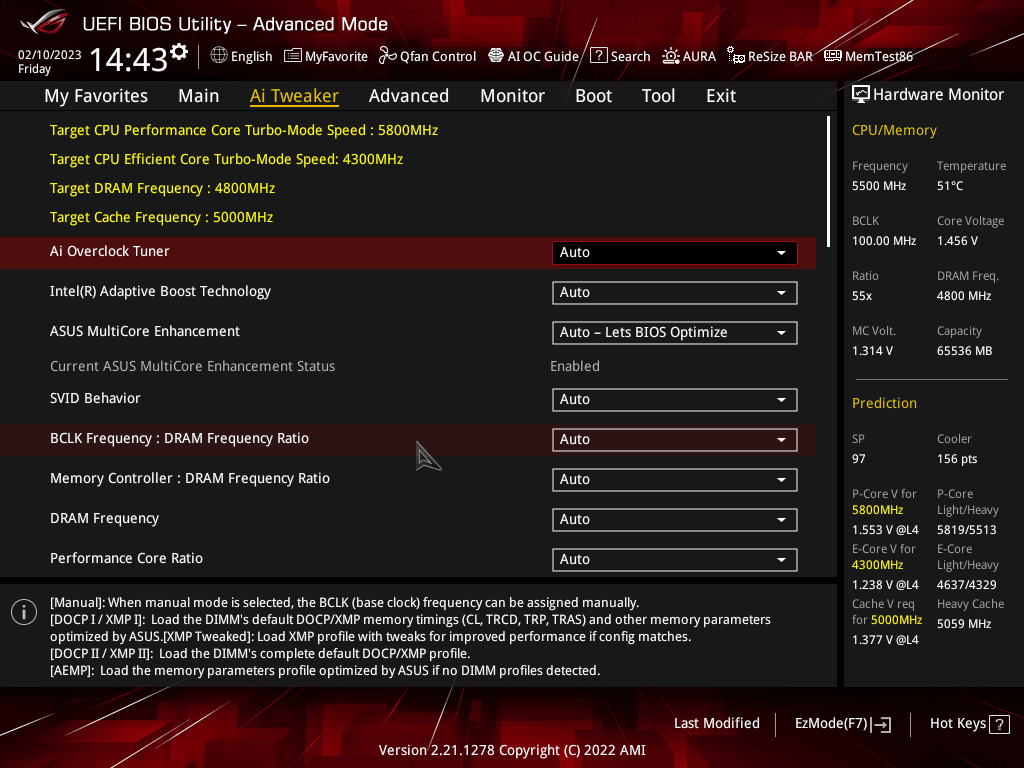The width and height of the screenshot is (1024, 768).
Task: Toggle the ReSize BAR icon
Action: pyautogui.click(x=736, y=56)
